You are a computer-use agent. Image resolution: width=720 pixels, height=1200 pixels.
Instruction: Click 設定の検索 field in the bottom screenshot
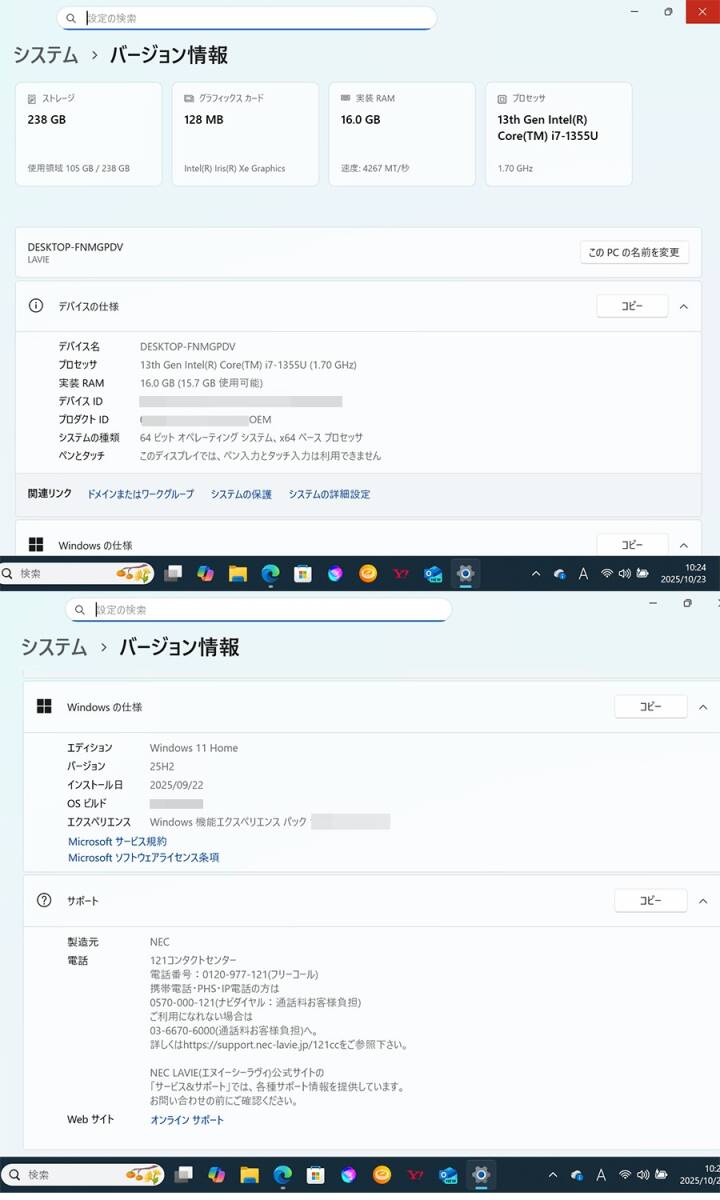point(258,610)
